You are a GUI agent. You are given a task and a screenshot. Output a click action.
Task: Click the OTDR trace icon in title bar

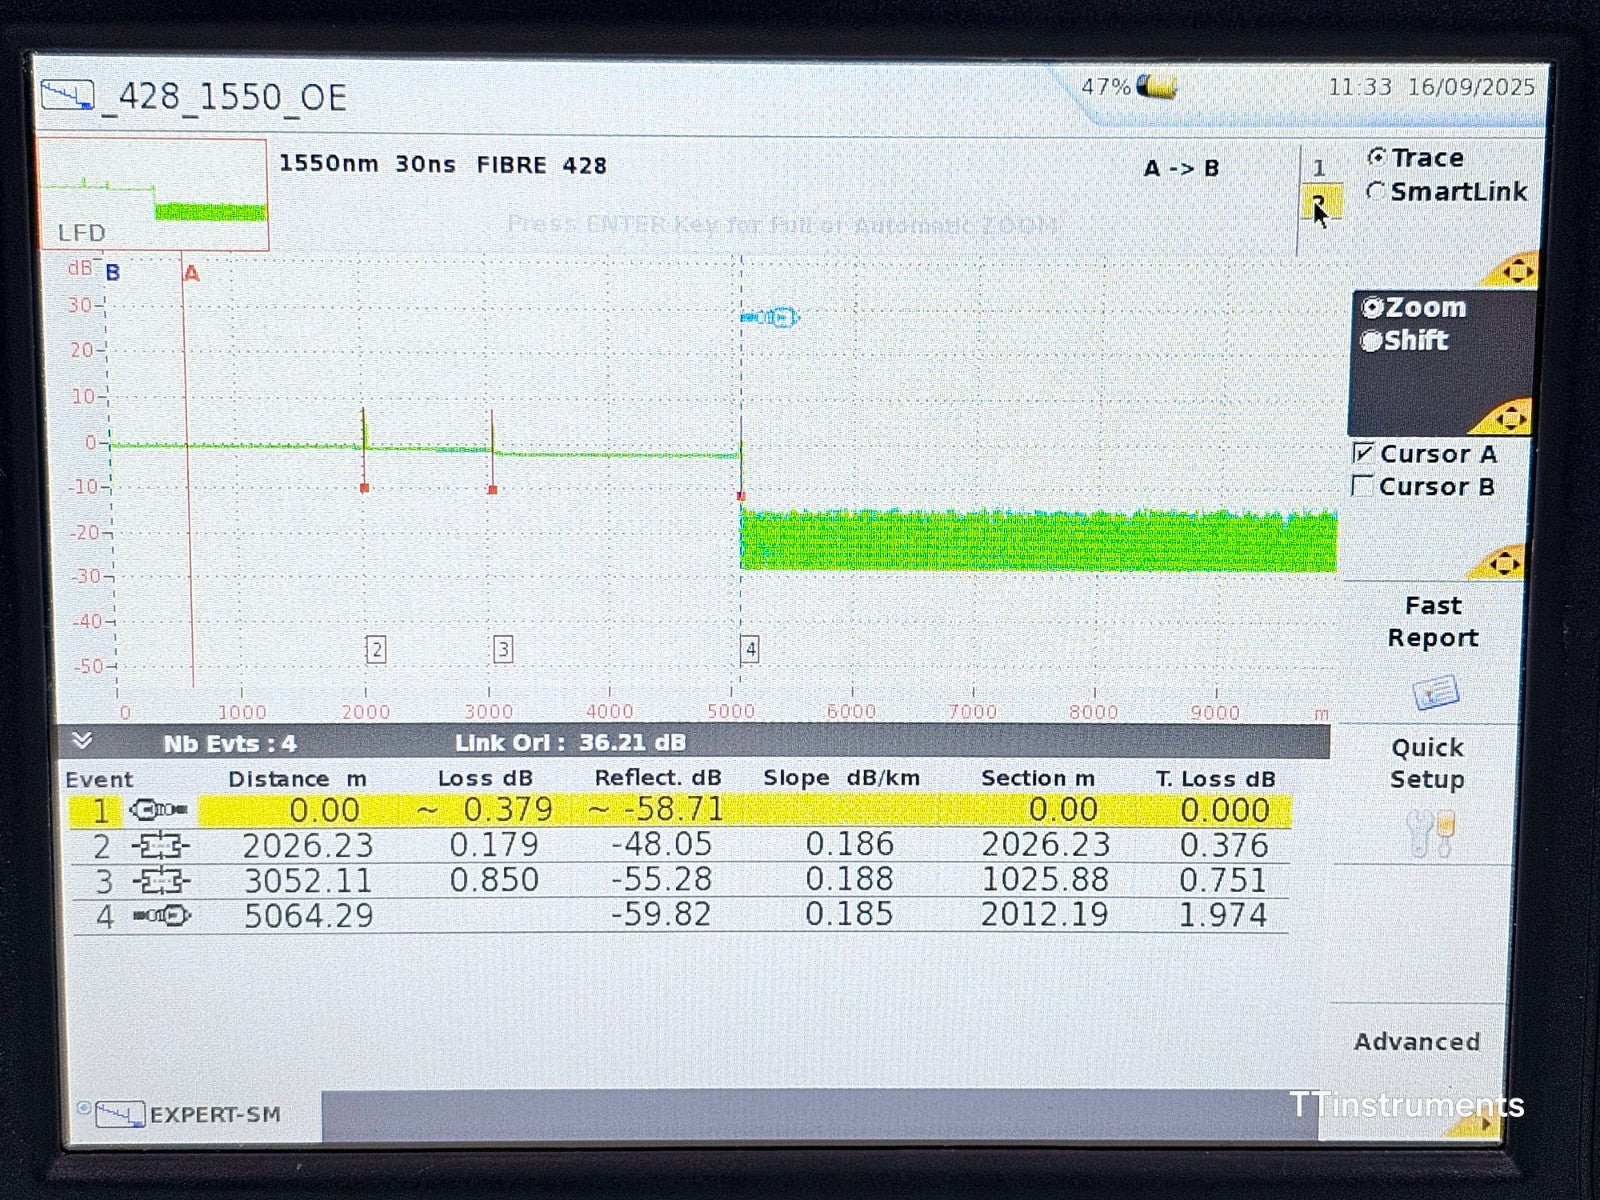point(67,96)
